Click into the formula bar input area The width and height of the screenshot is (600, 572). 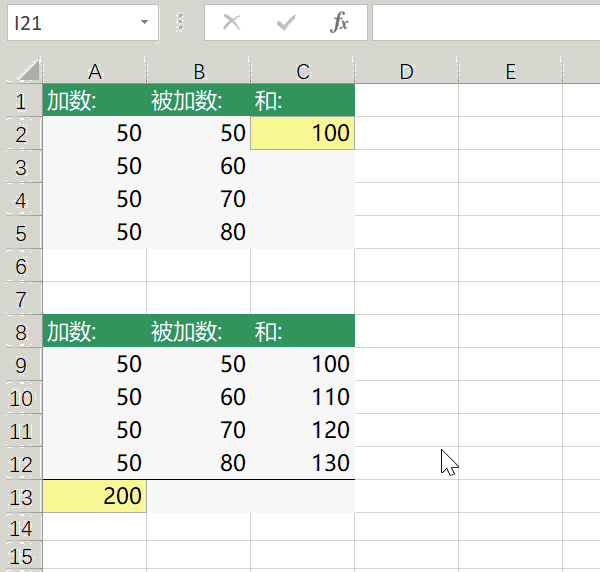click(x=486, y=23)
